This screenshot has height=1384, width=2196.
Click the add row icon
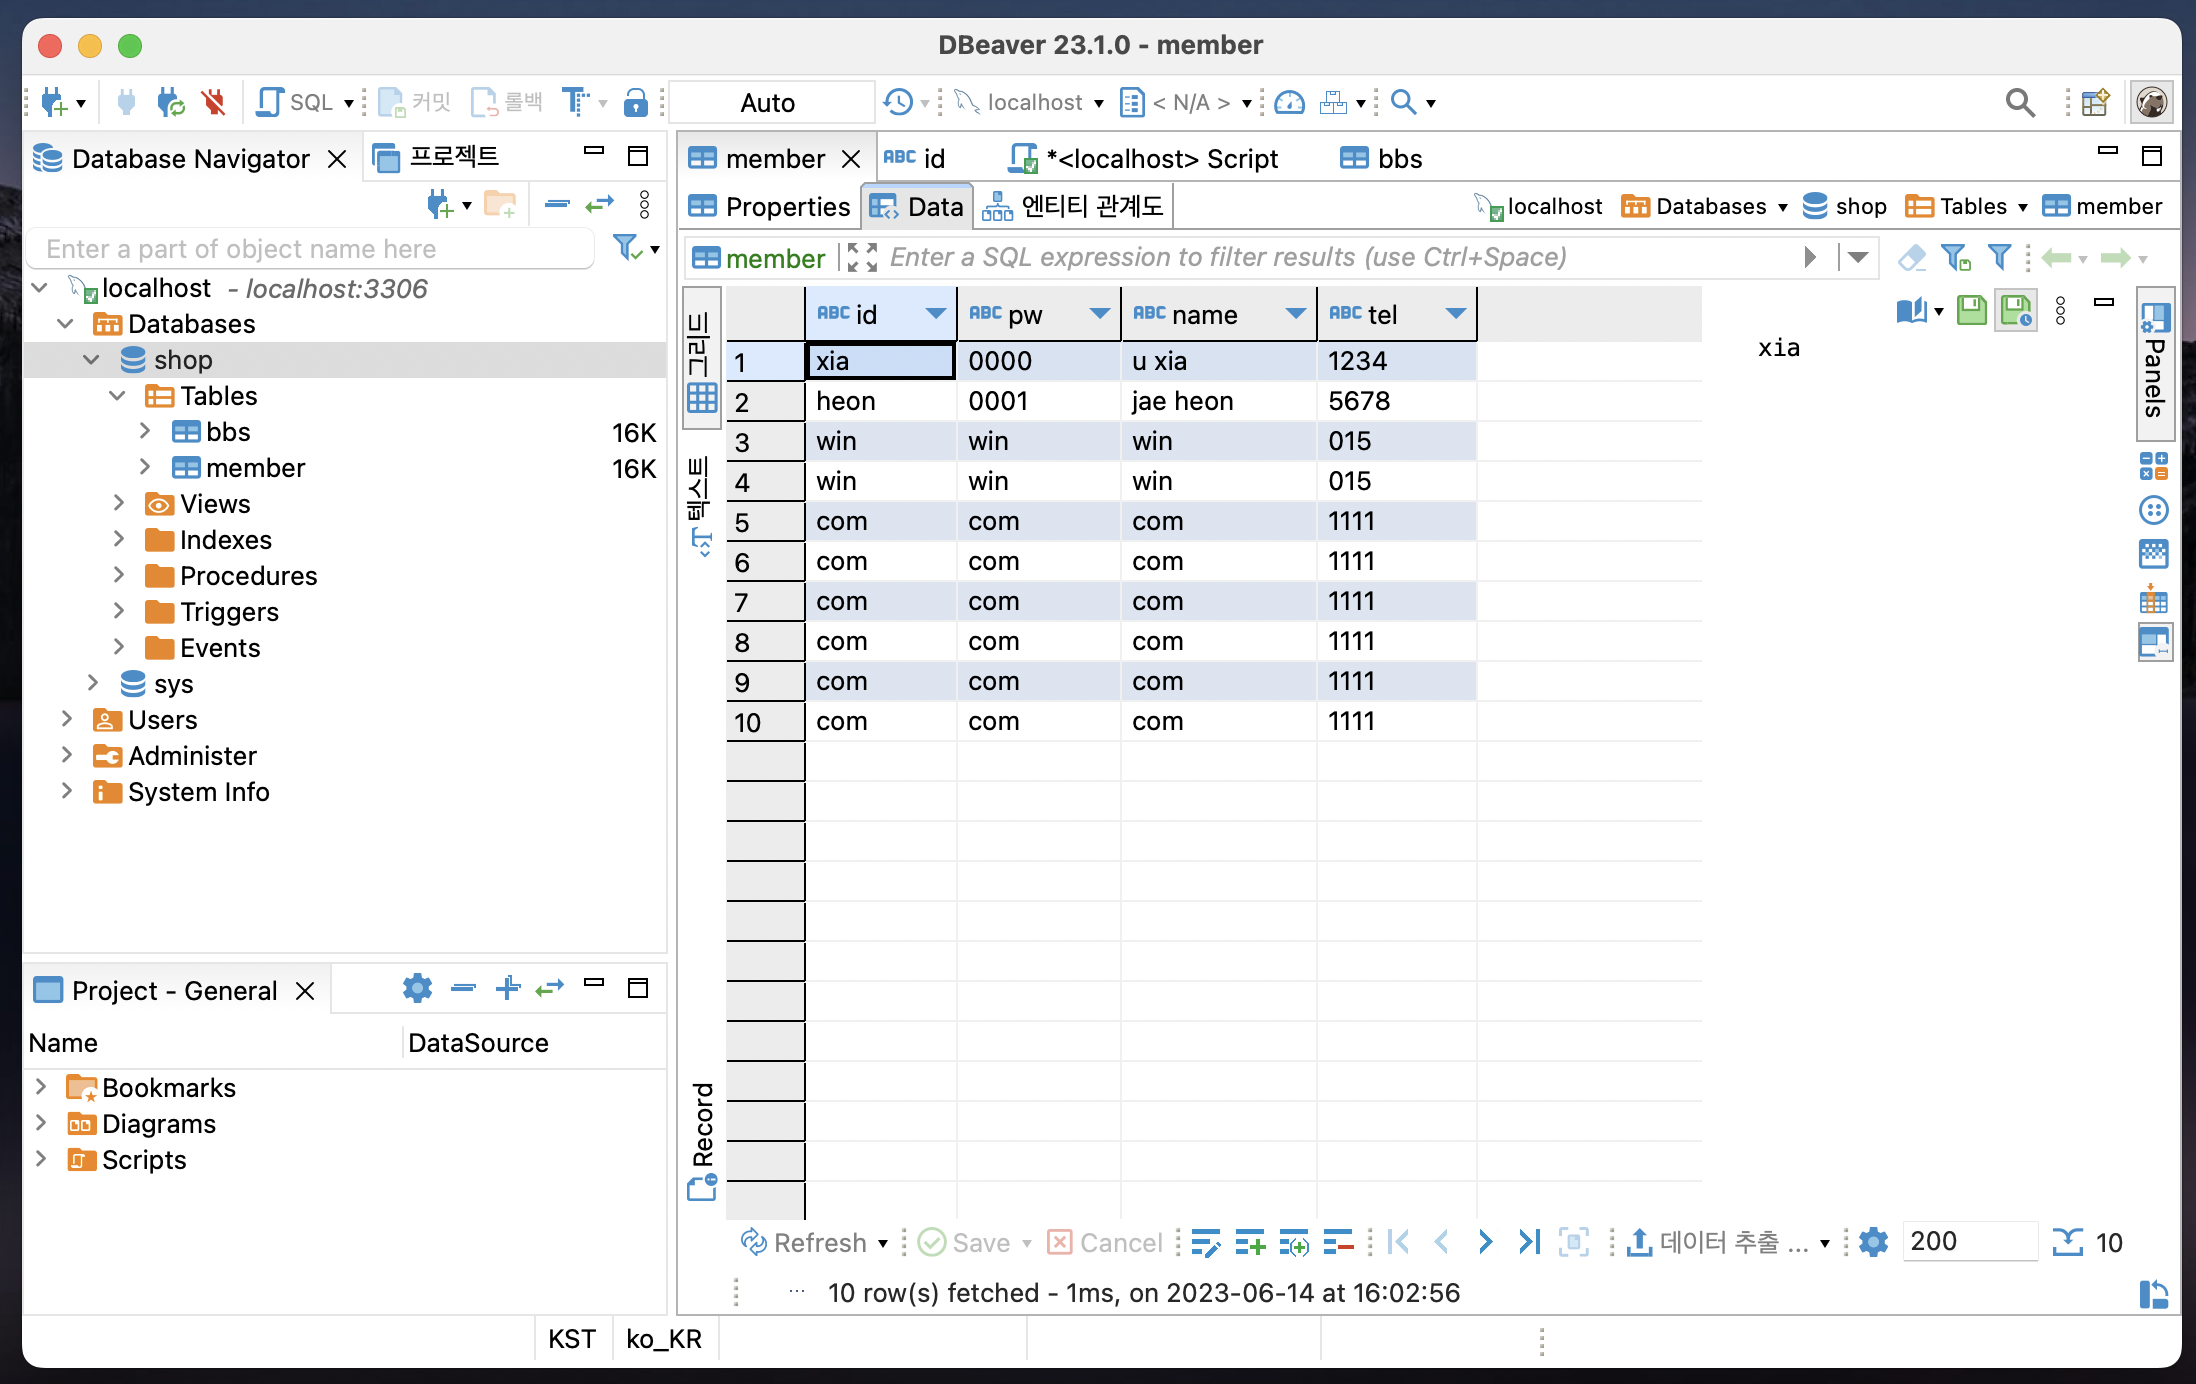[x=1249, y=1242]
